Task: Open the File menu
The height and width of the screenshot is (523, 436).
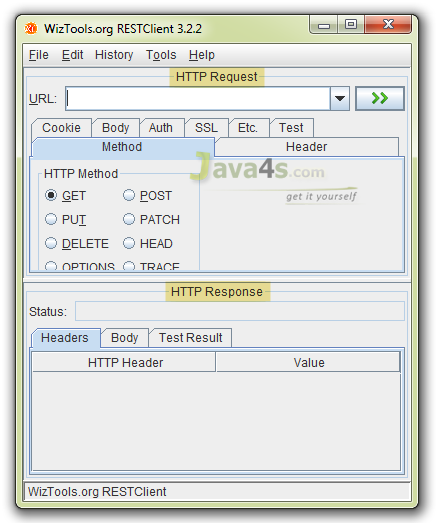Action: [x=39, y=55]
